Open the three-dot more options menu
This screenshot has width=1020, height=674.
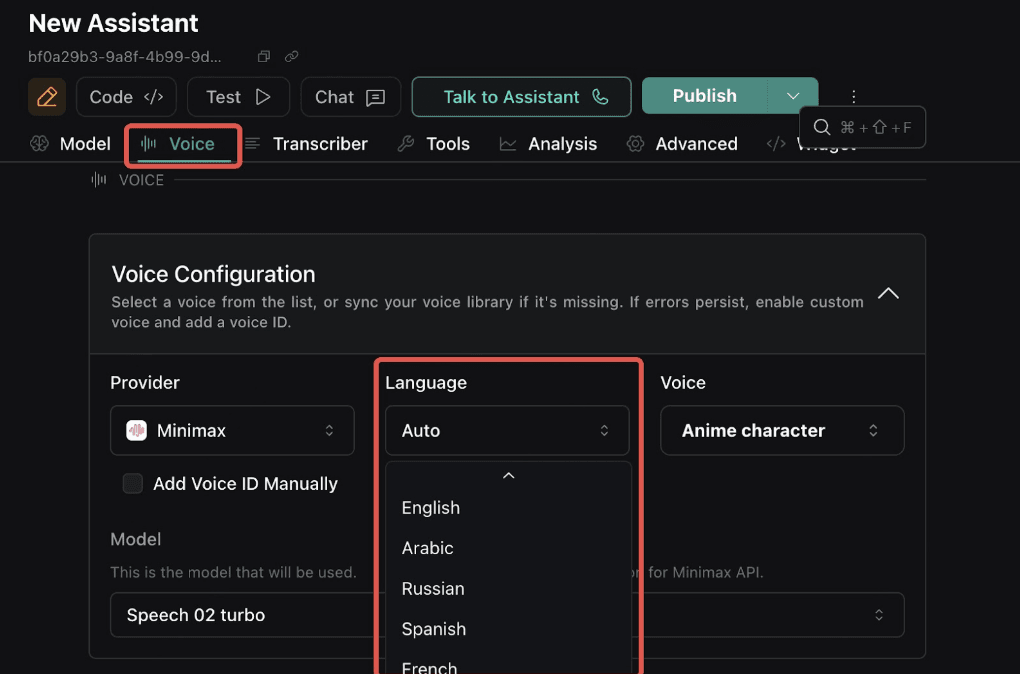point(853,97)
